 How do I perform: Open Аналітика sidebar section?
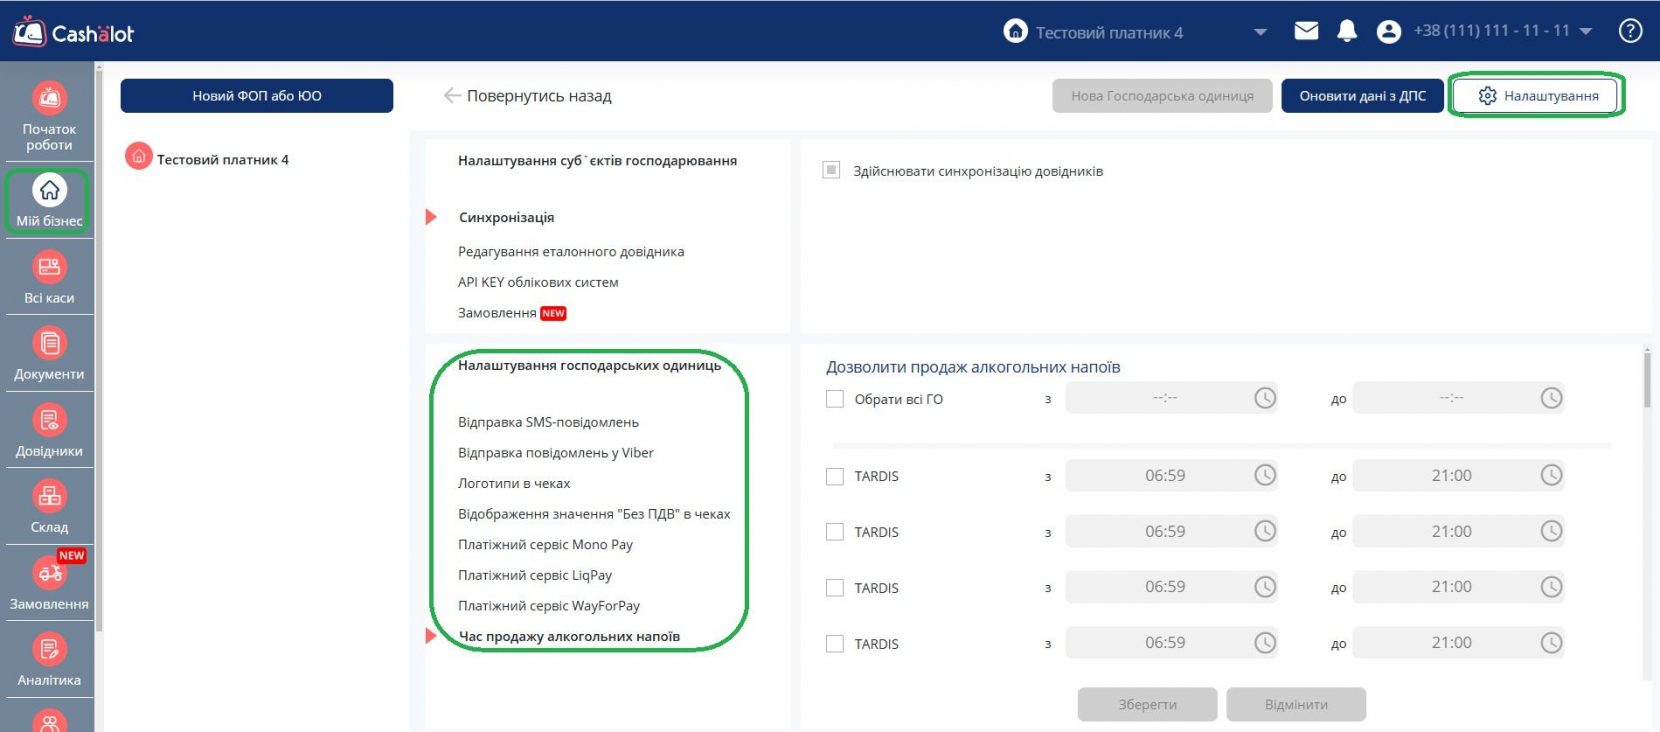click(x=49, y=650)
